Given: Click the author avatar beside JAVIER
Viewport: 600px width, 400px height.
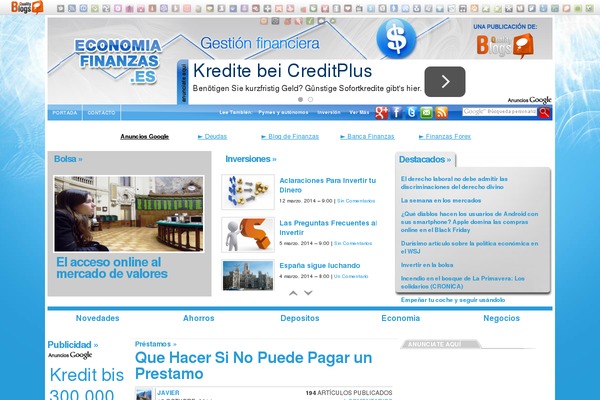Looking at the screenshot, I should point(145,394).
